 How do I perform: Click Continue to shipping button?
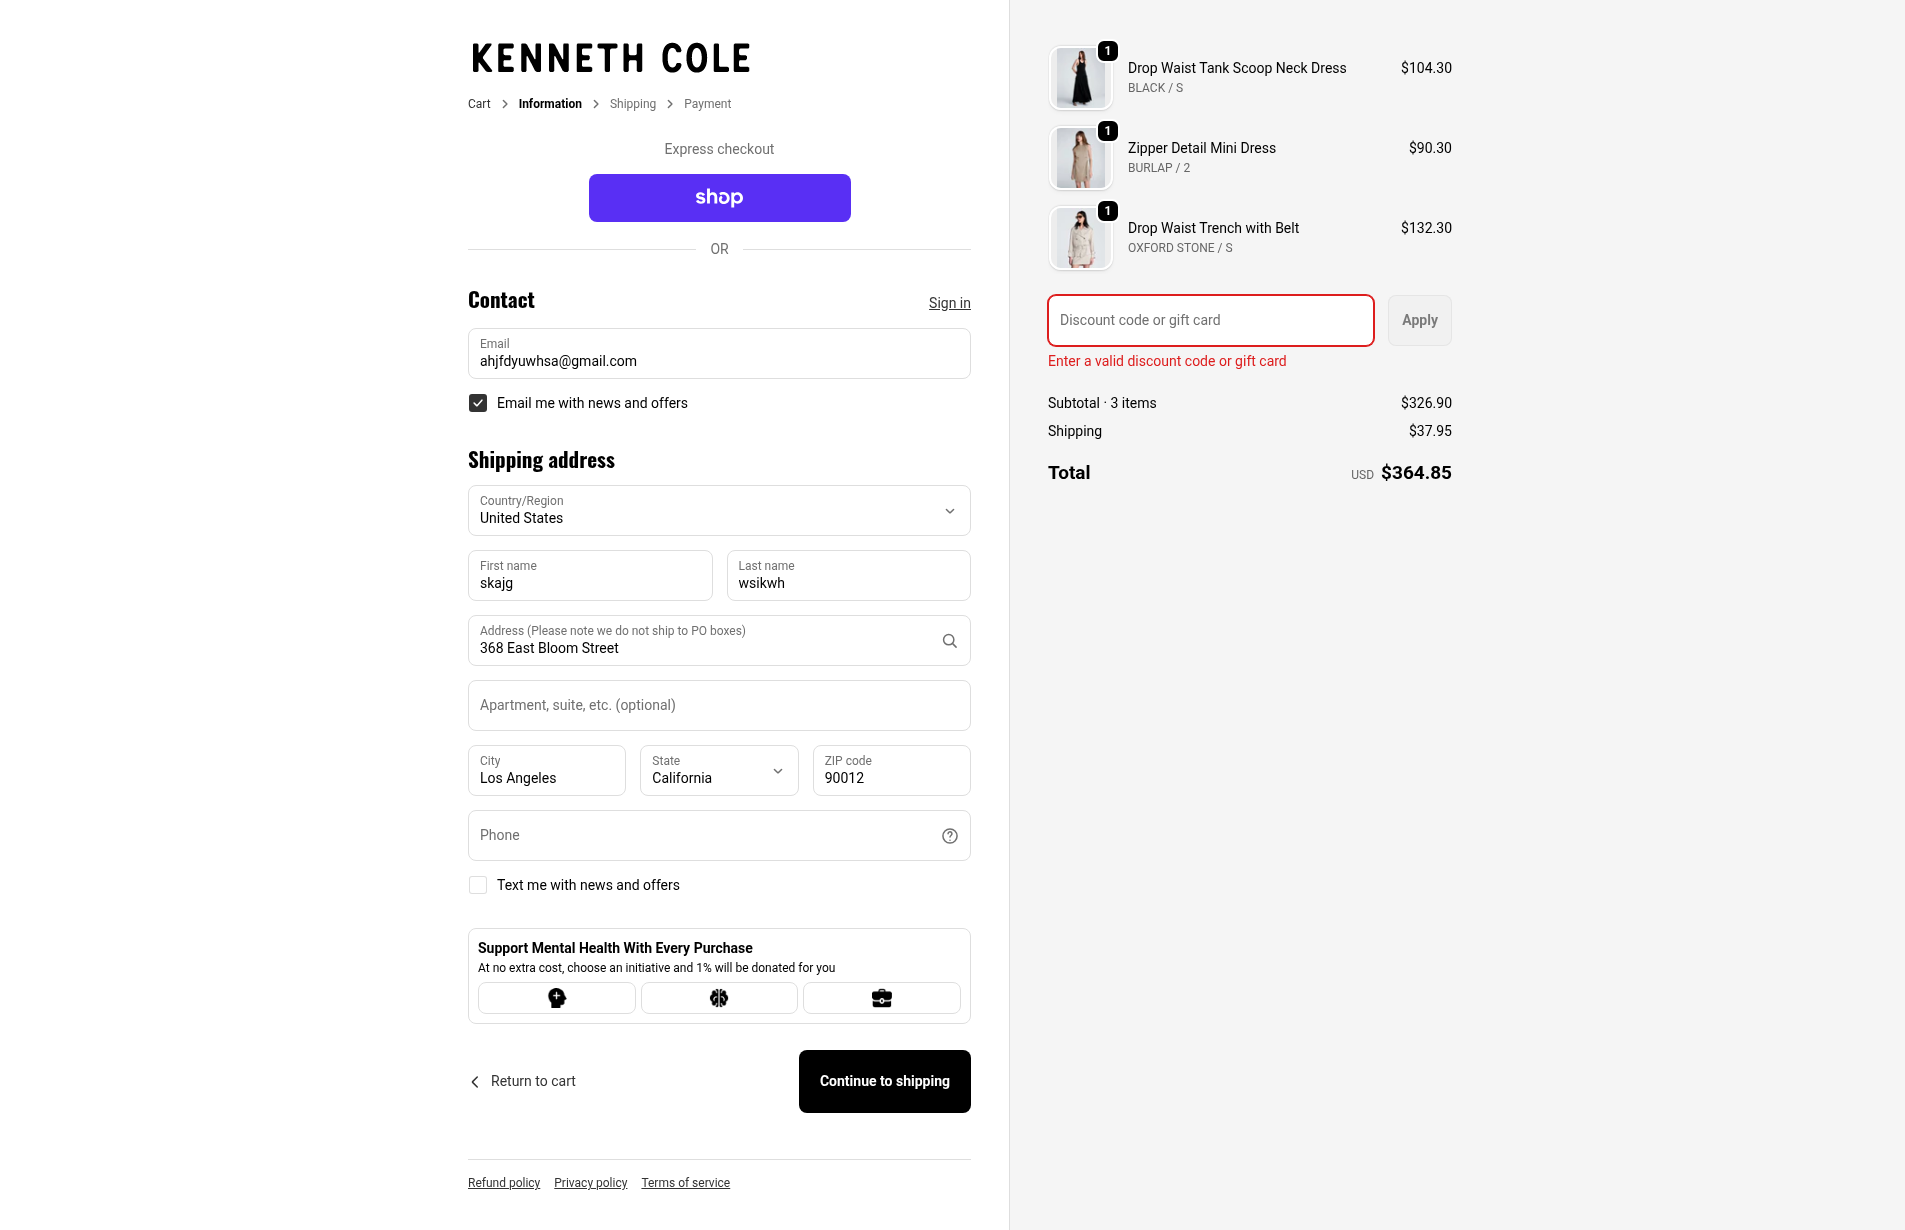[x=884, y=1081]
